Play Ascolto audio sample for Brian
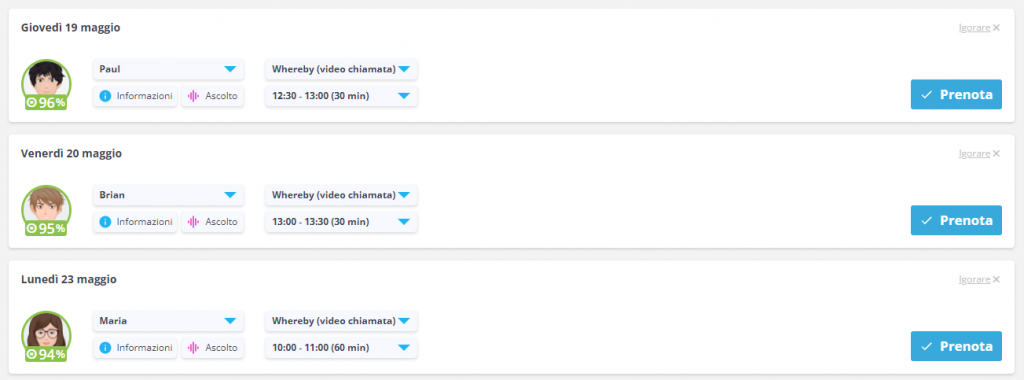The height and width of the screenshot is (380, 1024). (213, 222)
